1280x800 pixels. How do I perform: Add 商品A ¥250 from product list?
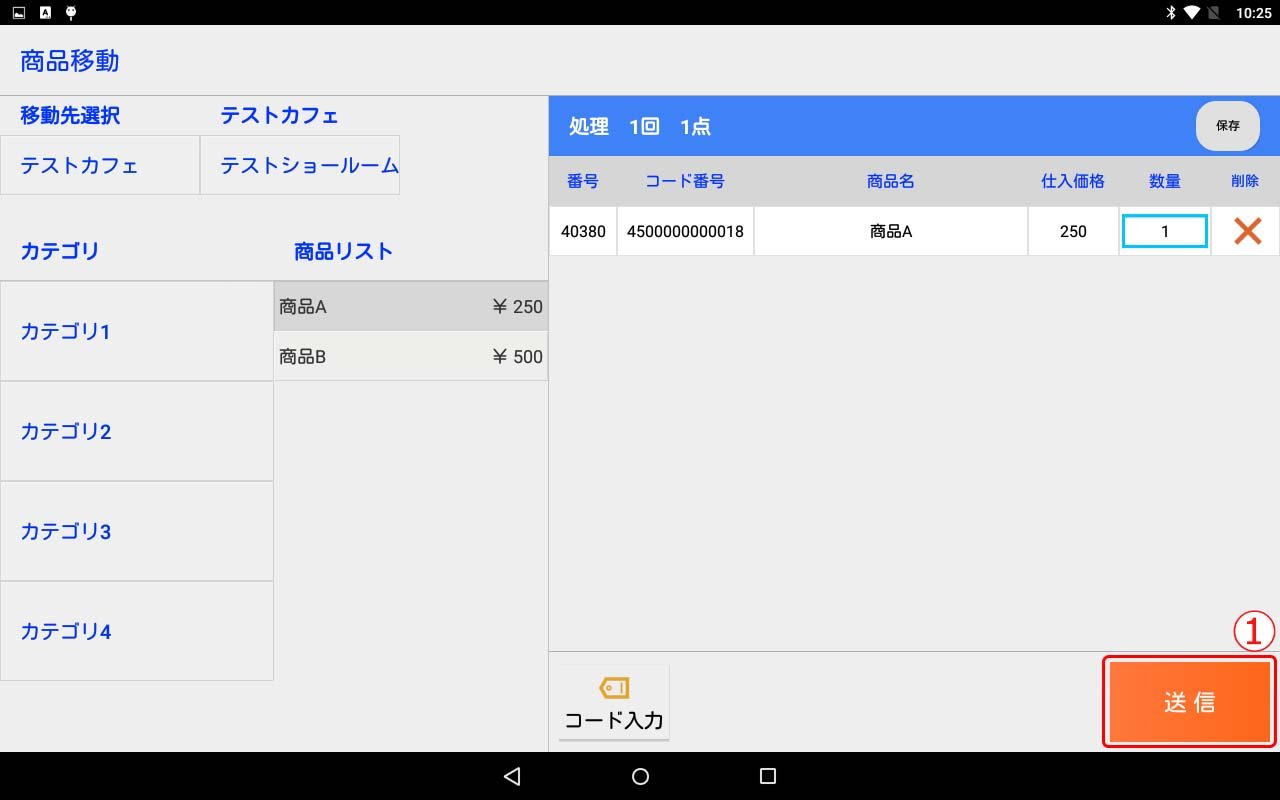tap(411, 307)
